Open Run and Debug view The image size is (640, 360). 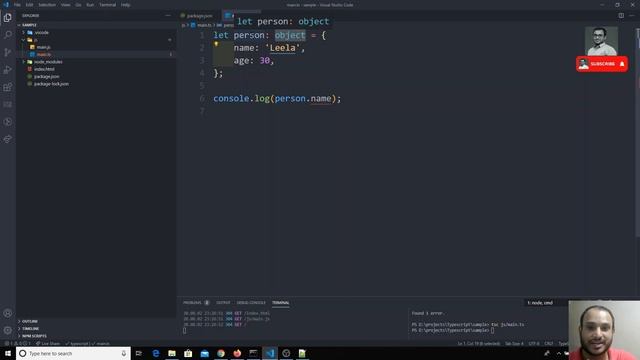[x=7, y=70]
